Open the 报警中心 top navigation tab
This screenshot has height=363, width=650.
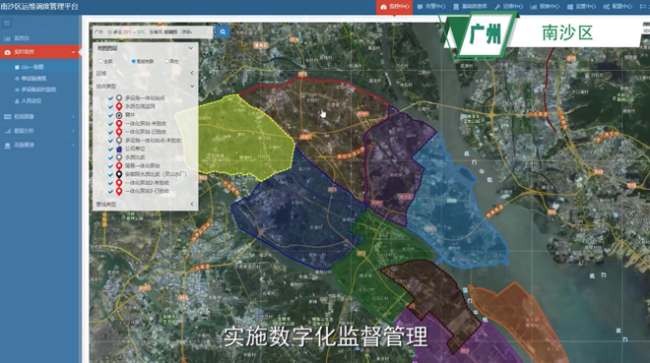(x=431, y=7)
